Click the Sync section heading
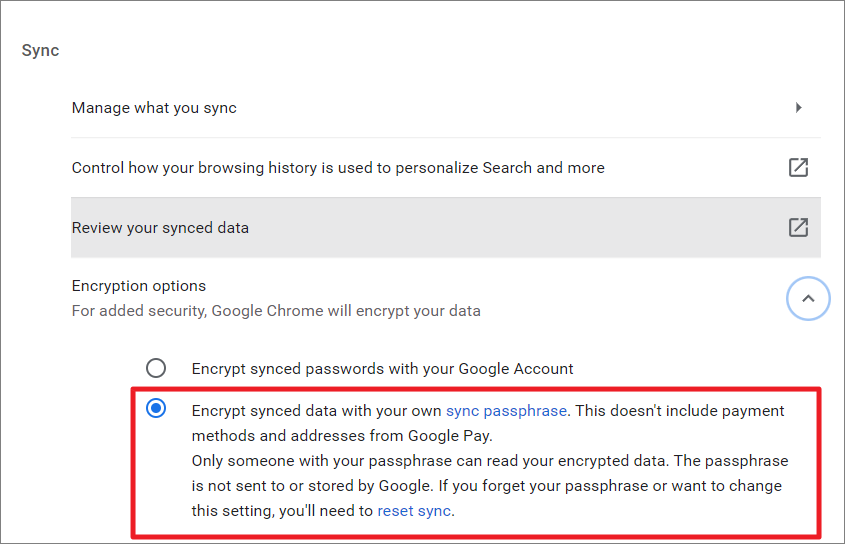This screenshot has width=845, height=544. 40,50
